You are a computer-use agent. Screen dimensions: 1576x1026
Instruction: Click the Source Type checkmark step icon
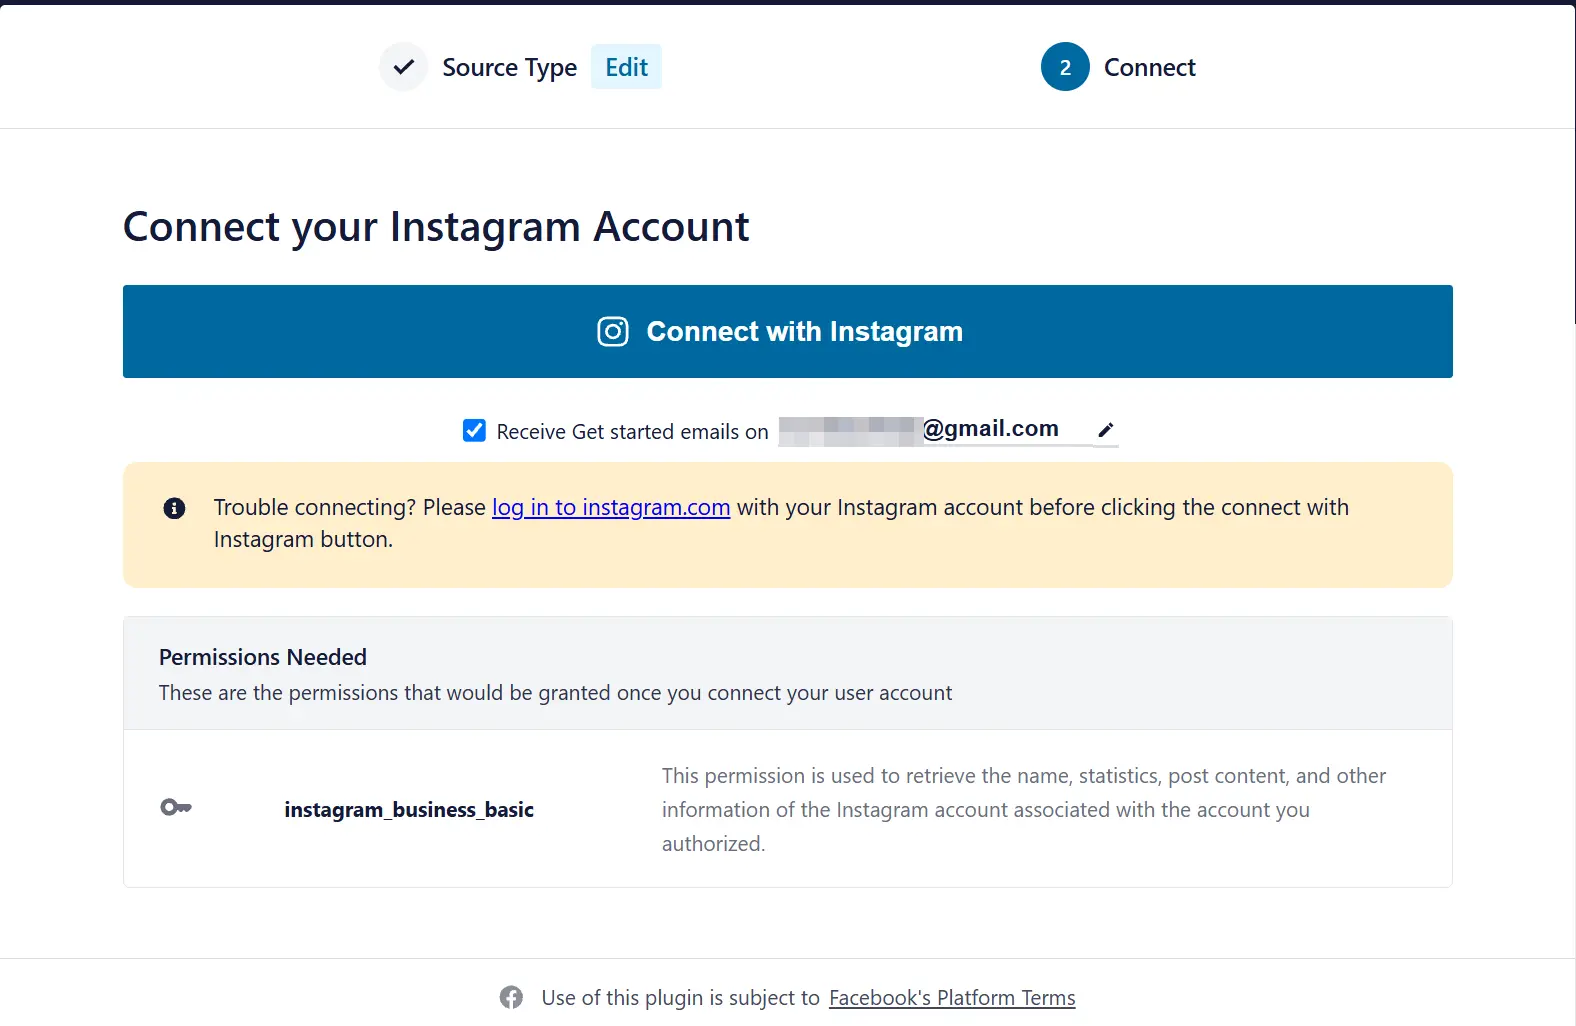click(x=403, y=67)
